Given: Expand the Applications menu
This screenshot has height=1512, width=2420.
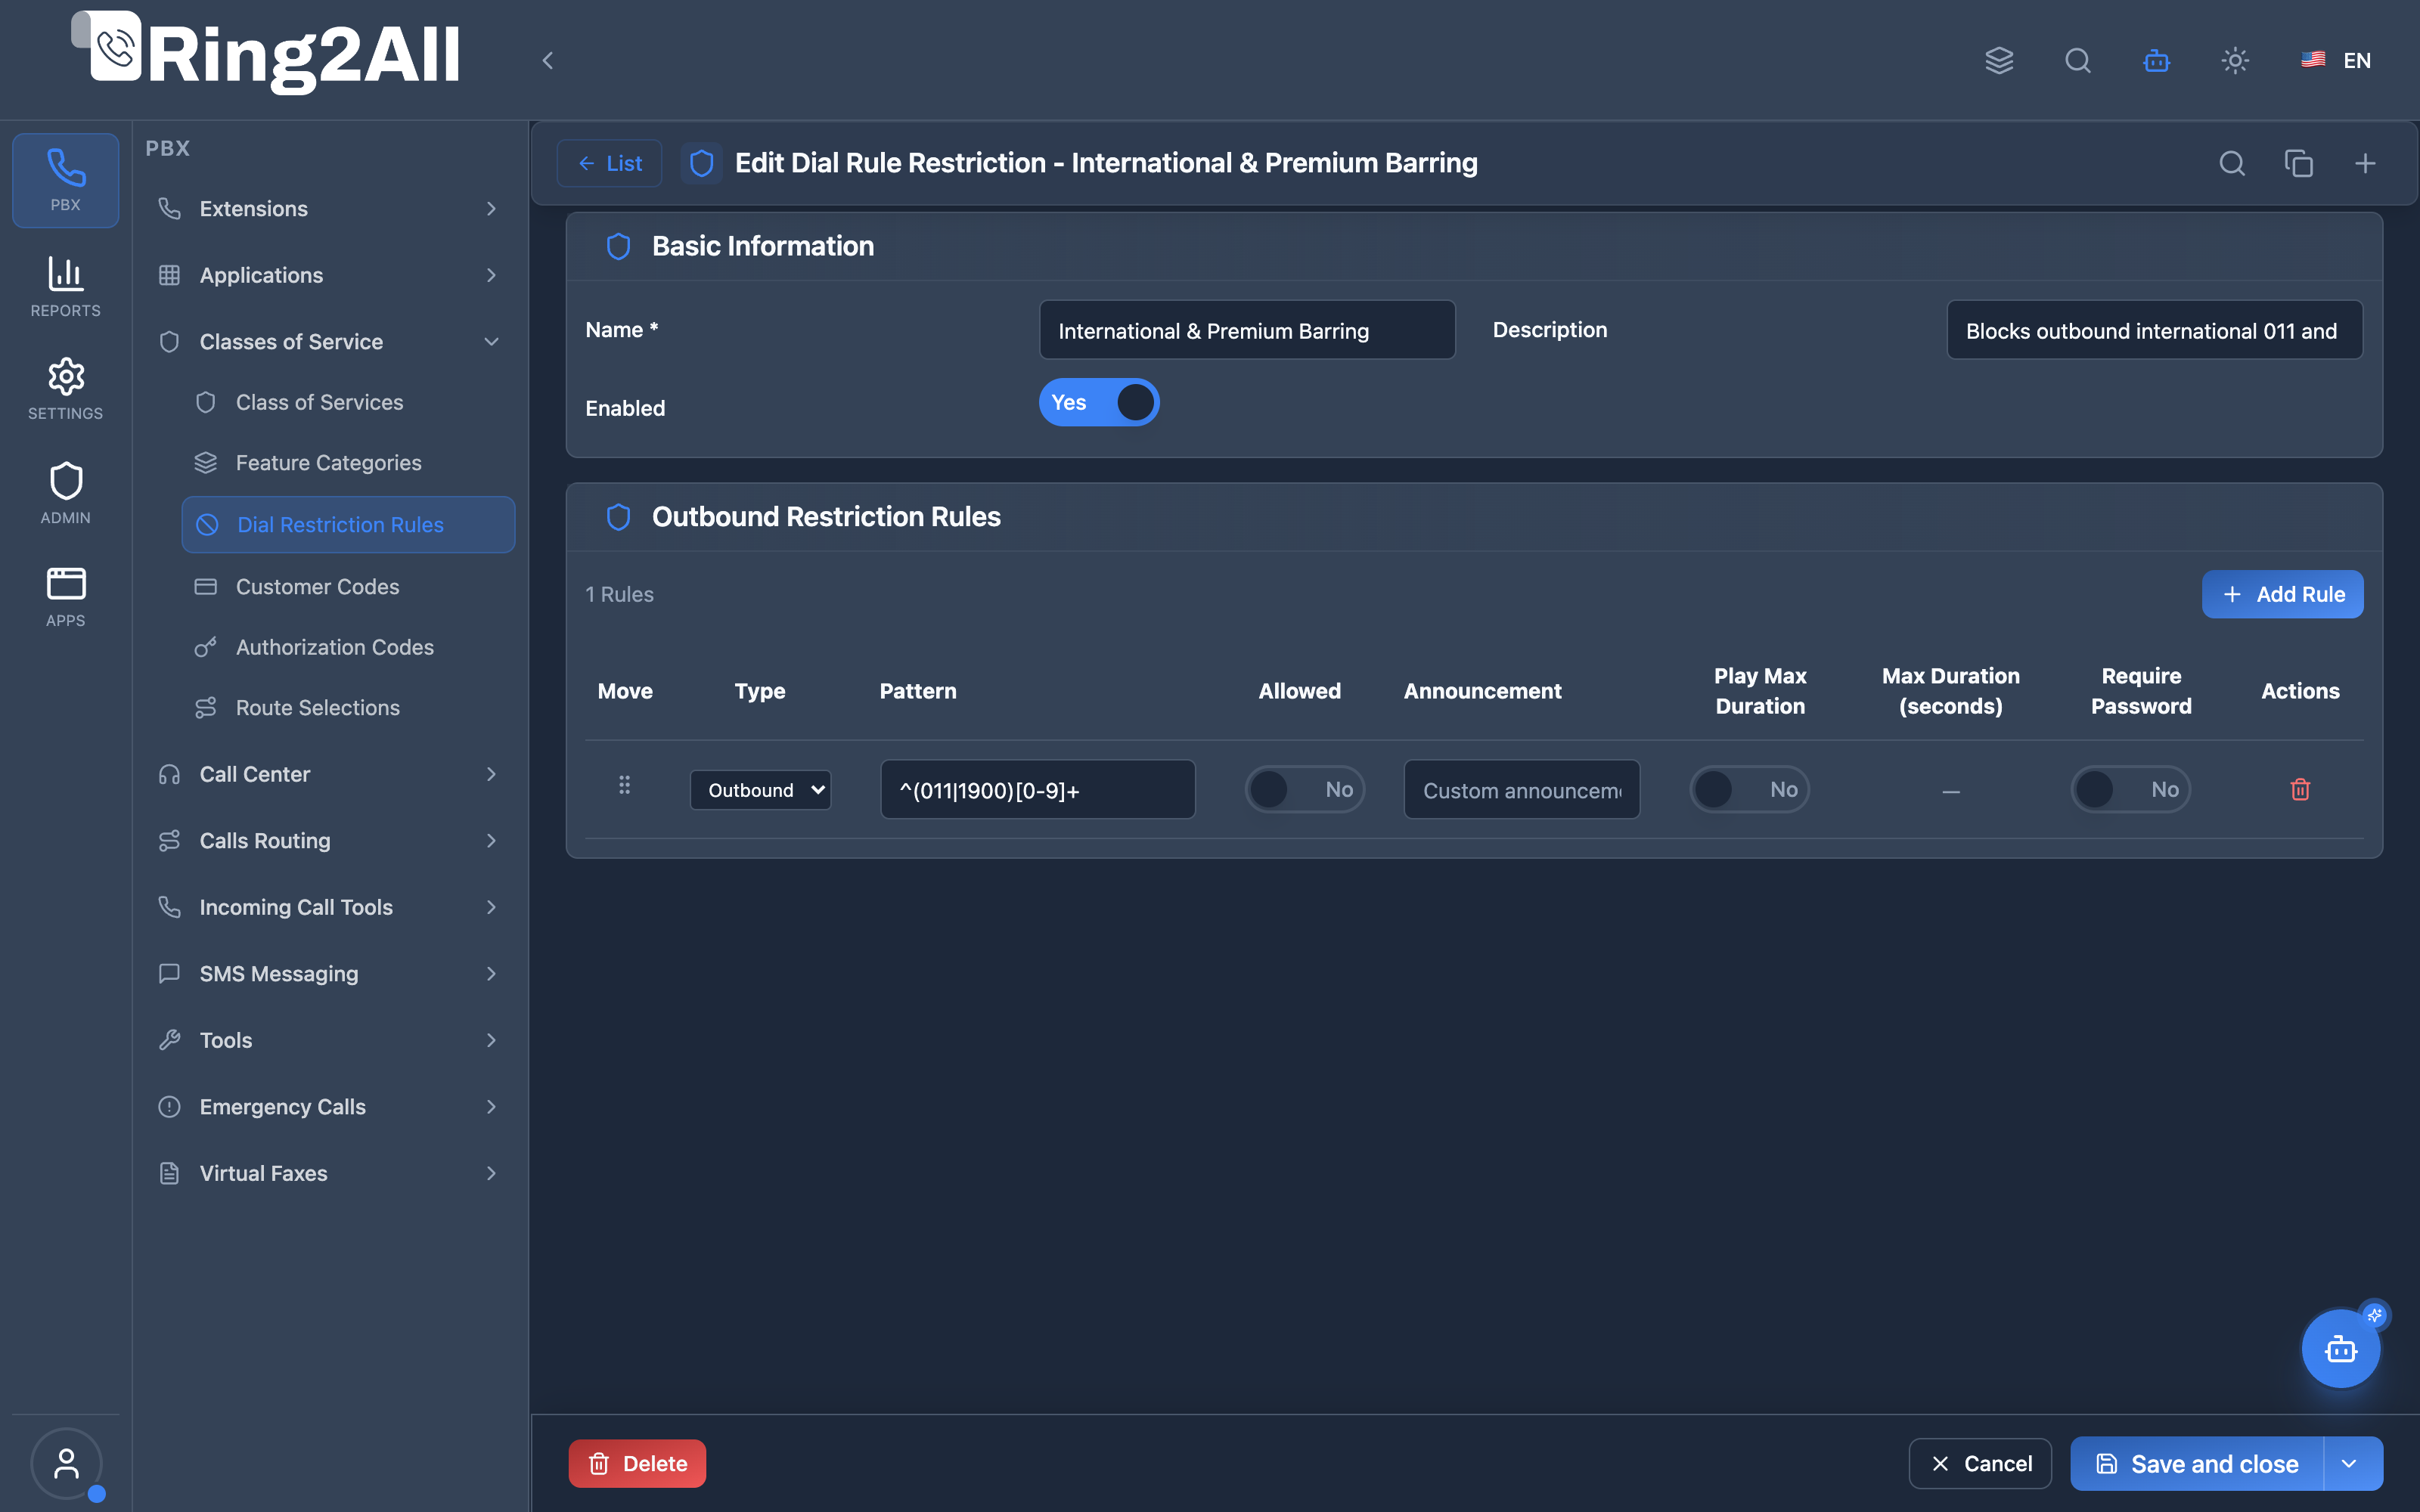Looking at the screenshot, I should pos(328,274).
